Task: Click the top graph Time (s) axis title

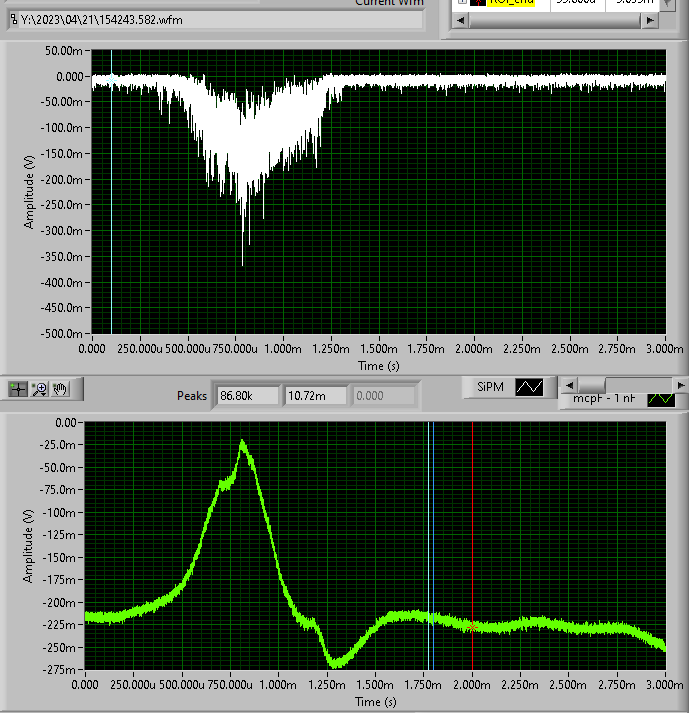Action: point(378,366)
